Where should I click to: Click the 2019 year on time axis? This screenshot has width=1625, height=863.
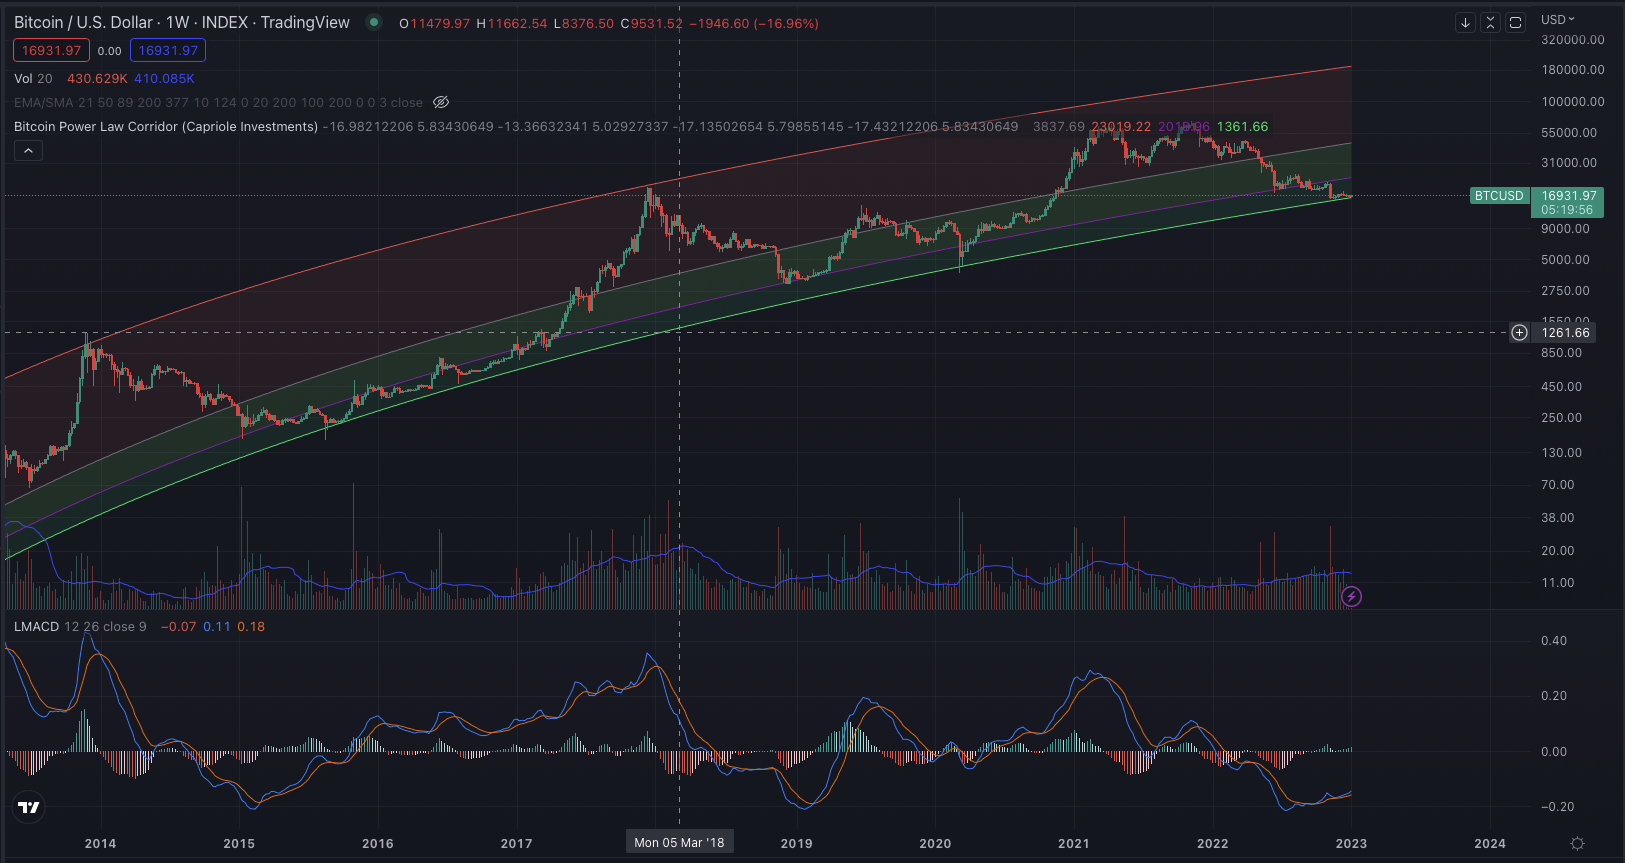pos(796,843)
